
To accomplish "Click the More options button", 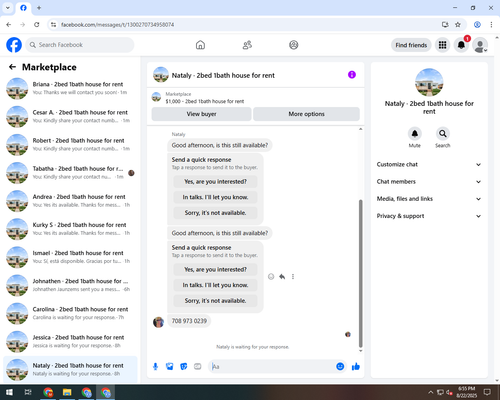I will pos(306,114).
